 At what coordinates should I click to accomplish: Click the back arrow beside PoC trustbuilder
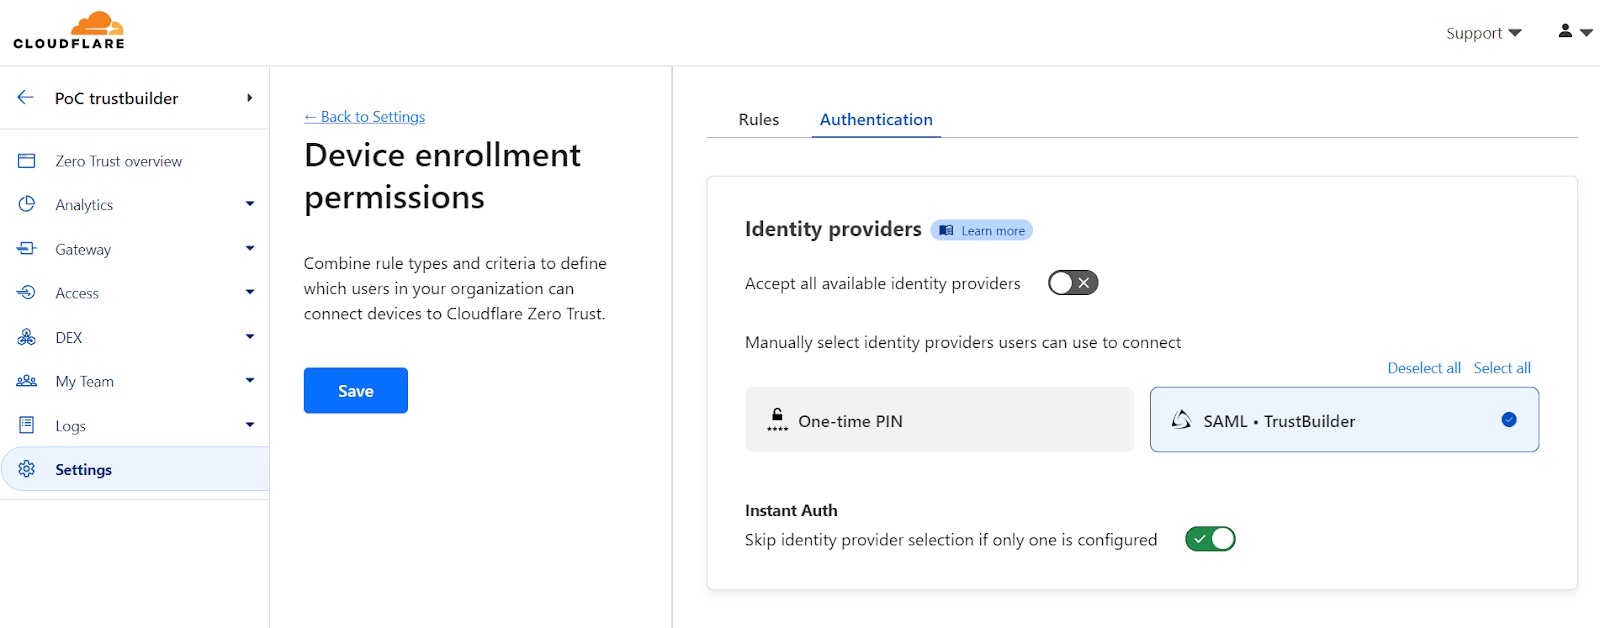(x=26, y=97)
